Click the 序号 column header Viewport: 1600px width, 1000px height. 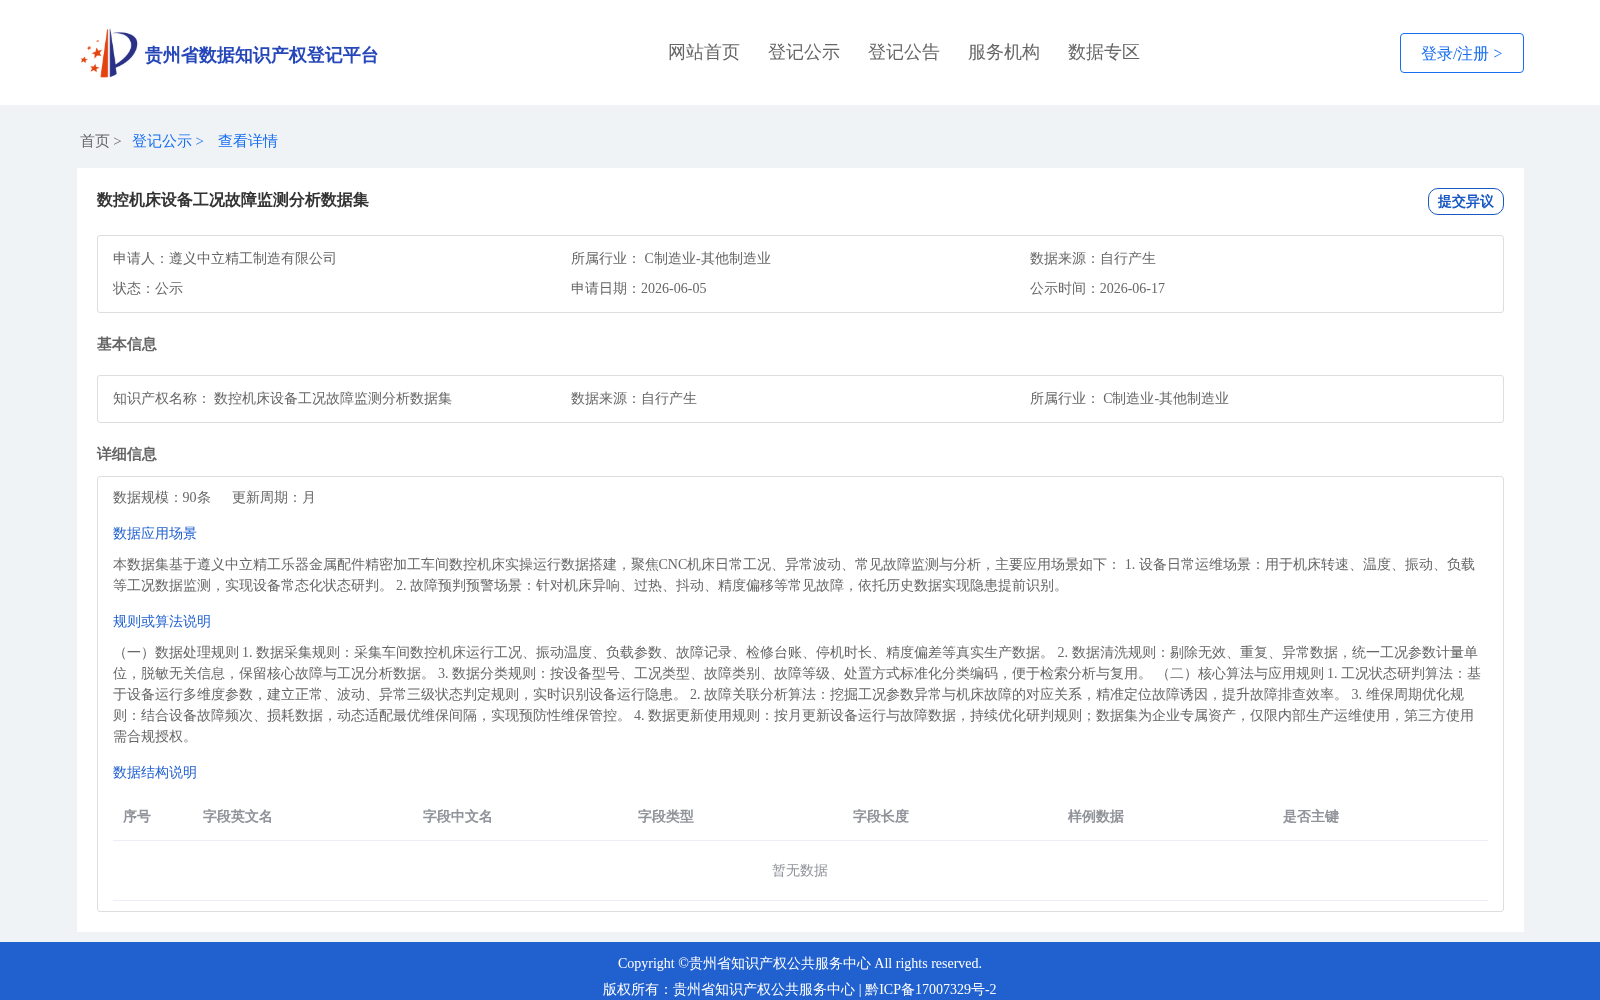137,816
